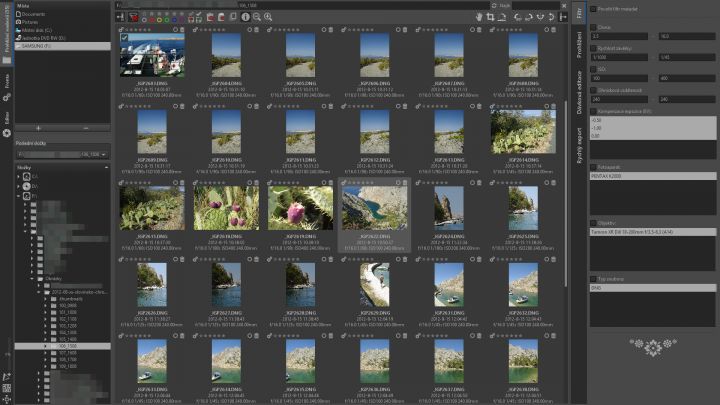Check the Objektiv filter checkbox

[593, 223]
